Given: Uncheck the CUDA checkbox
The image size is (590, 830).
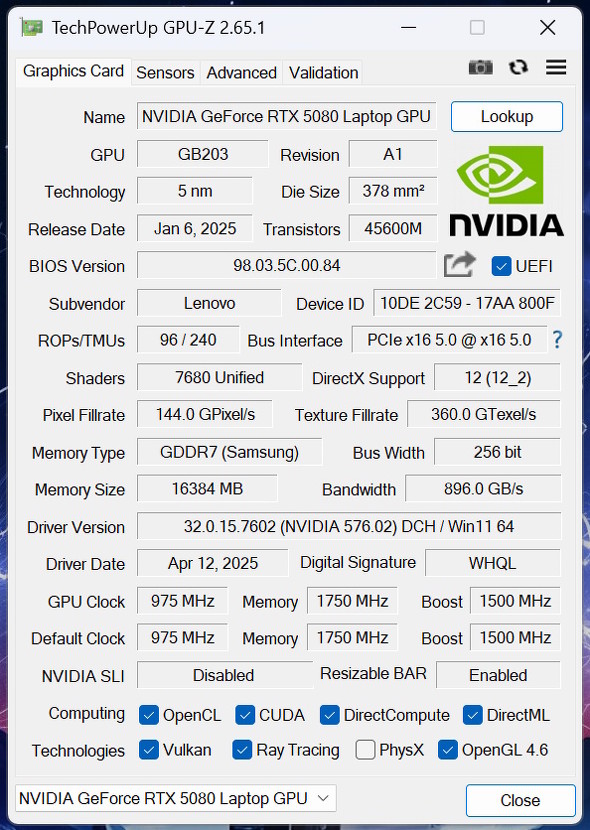Looking at the screenshot, I should [243, 713].
